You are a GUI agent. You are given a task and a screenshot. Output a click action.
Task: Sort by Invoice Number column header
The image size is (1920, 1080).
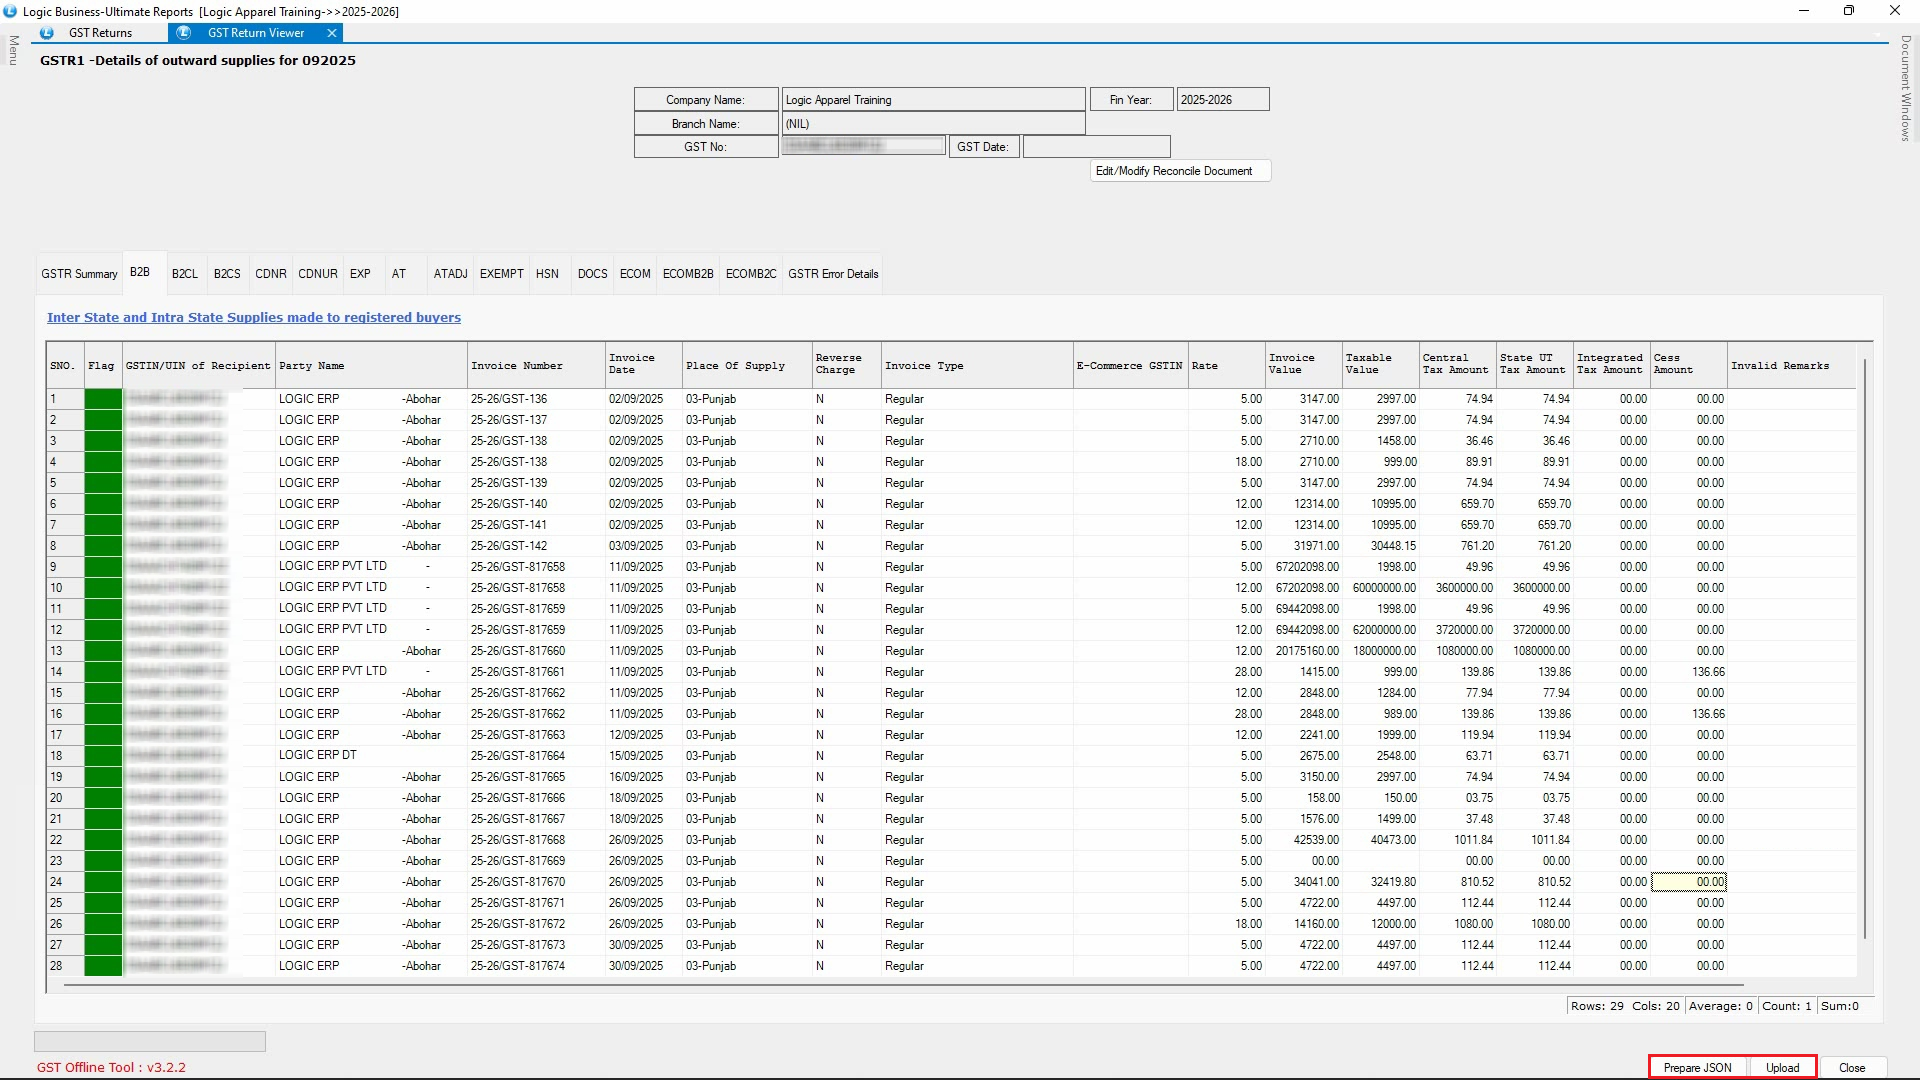pos(517,366)
